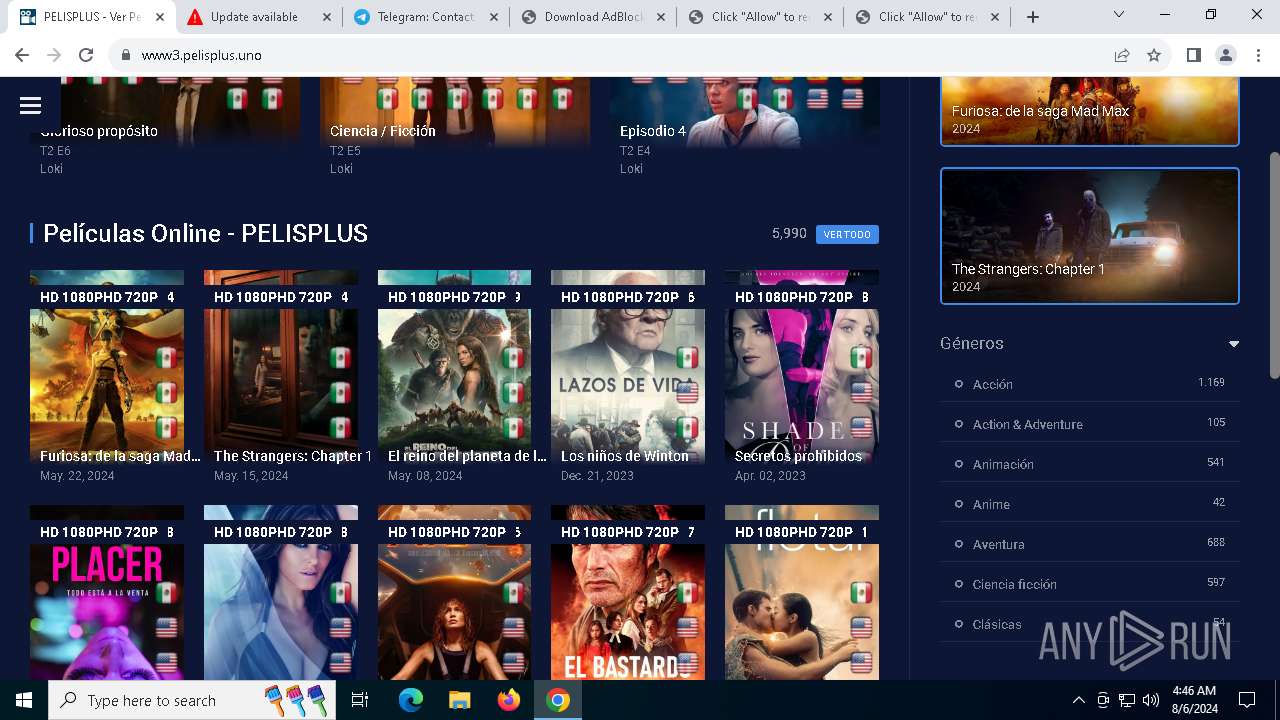Close the Update available tab
1280x720 pixels.
pyautogui.click(x=326, y=17)
